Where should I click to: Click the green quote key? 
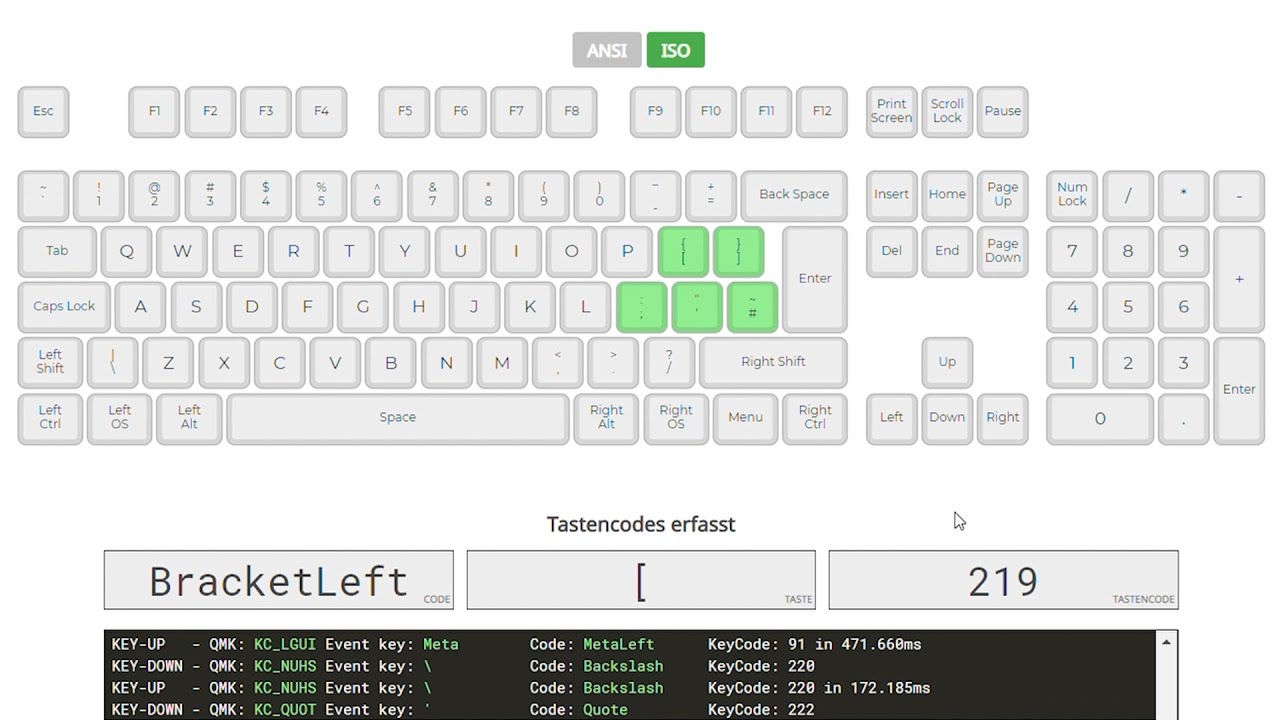[x=697, y=307]
